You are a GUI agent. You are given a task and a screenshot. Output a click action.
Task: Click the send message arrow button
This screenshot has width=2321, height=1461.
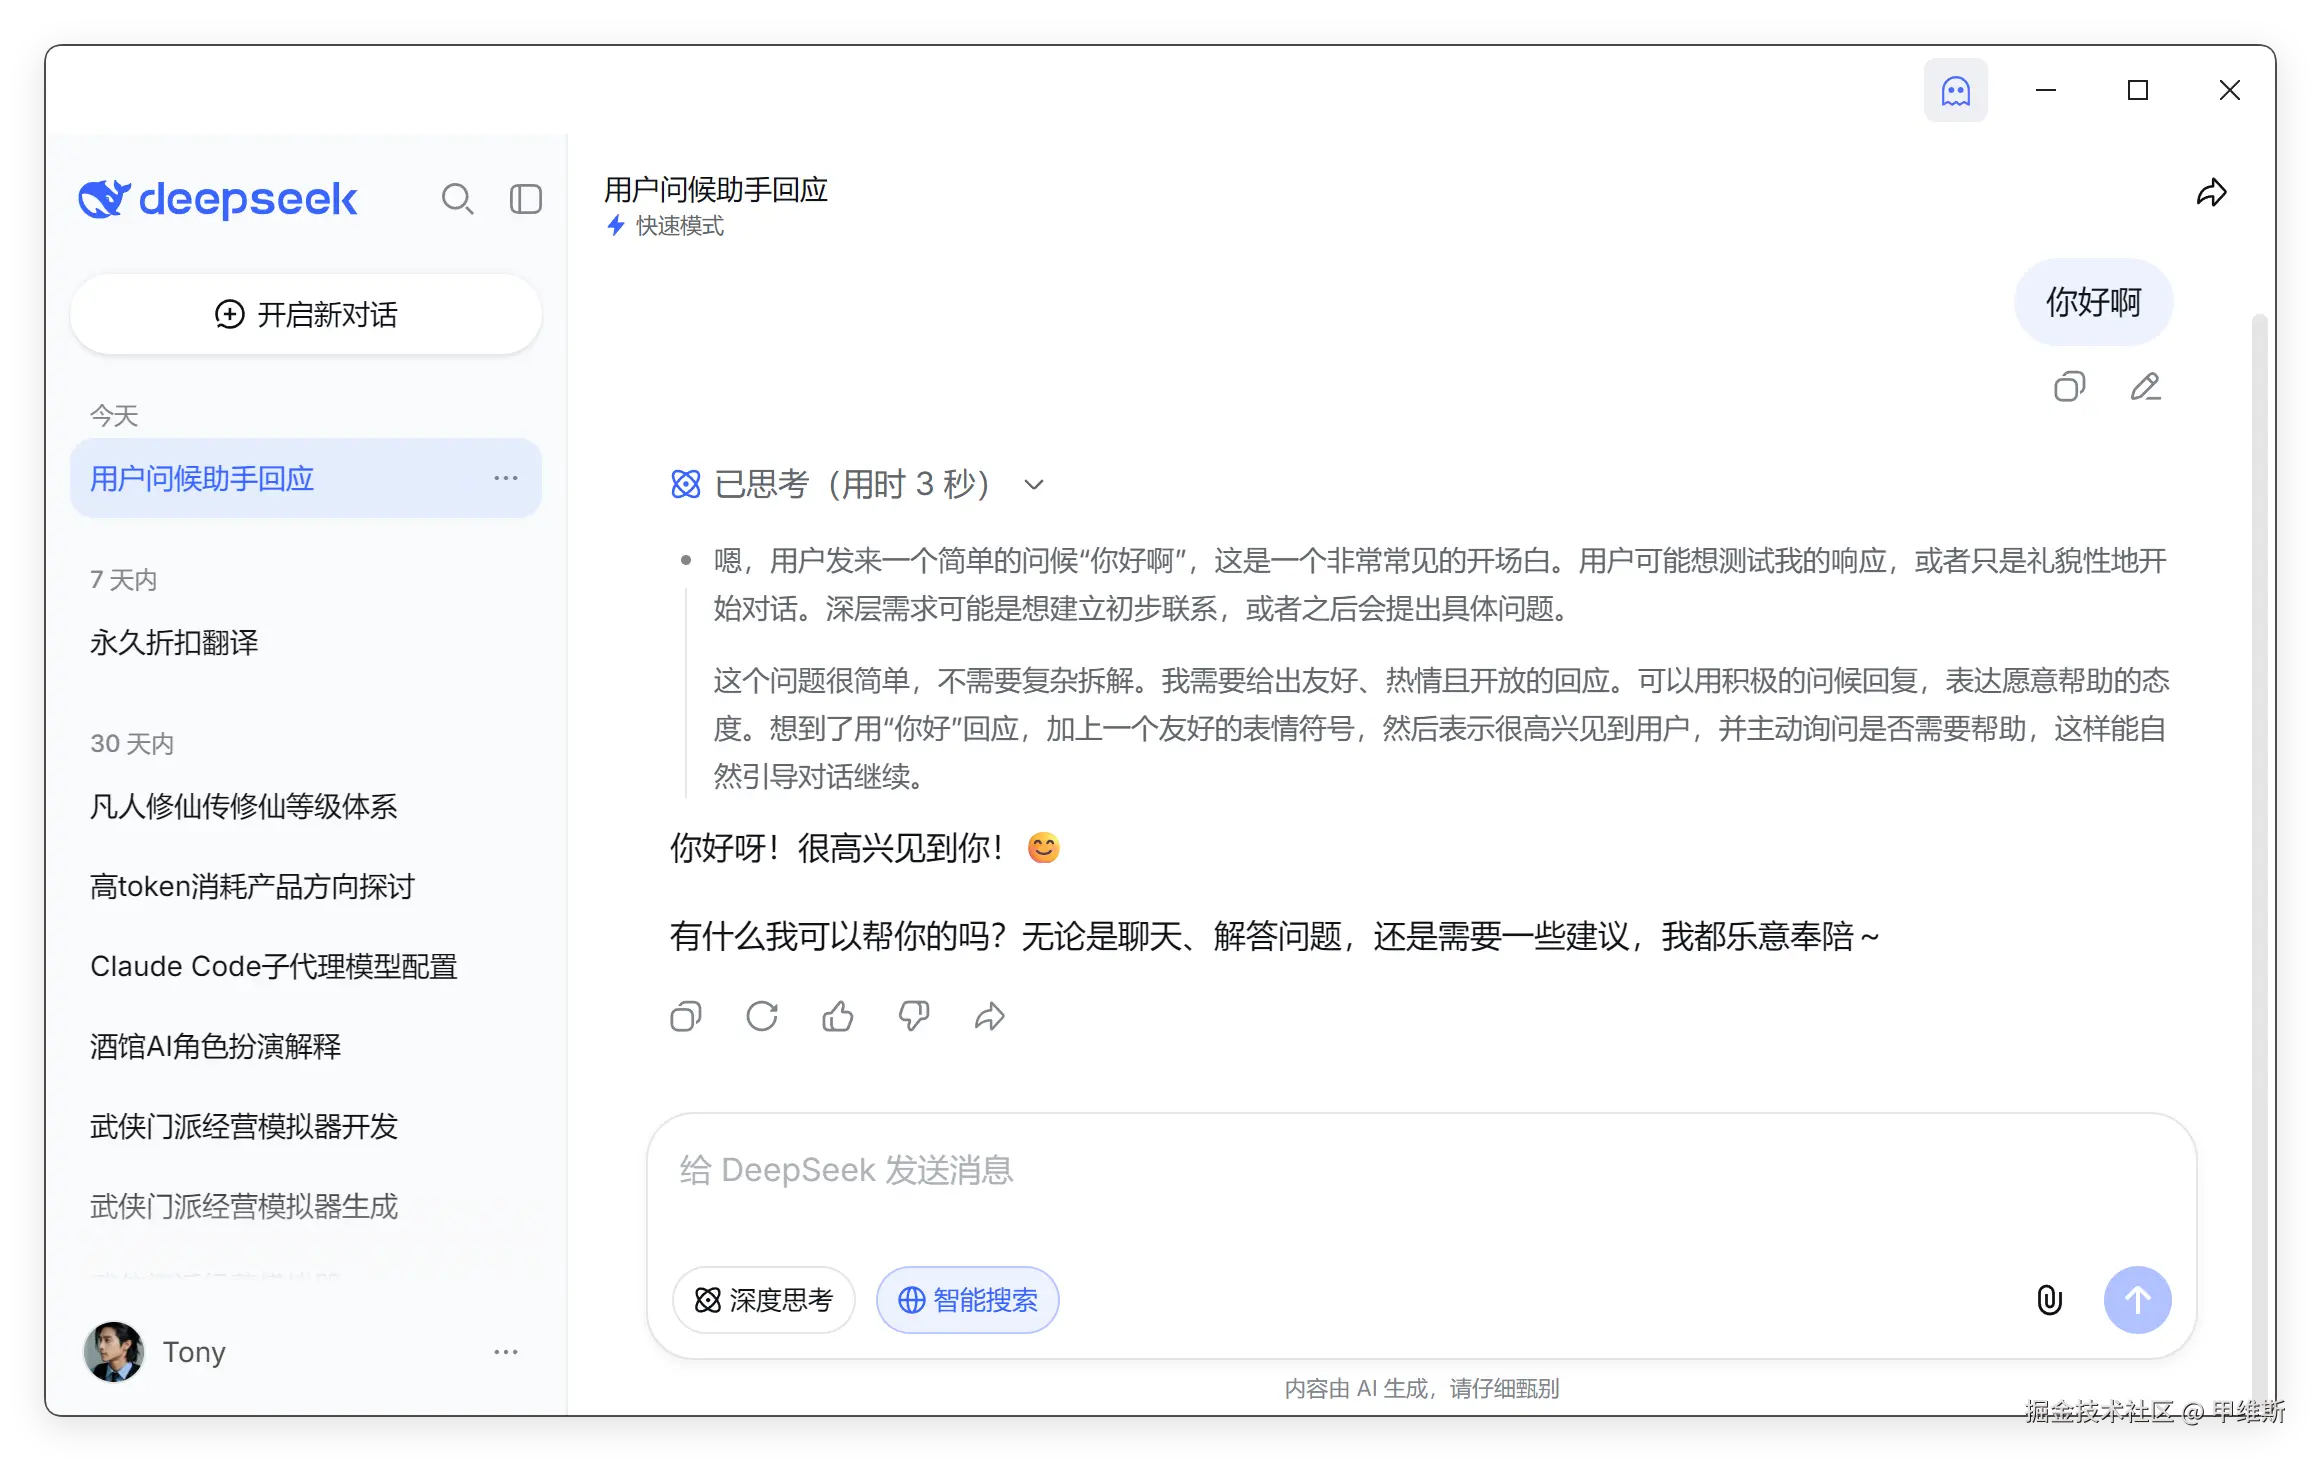2137,1300
